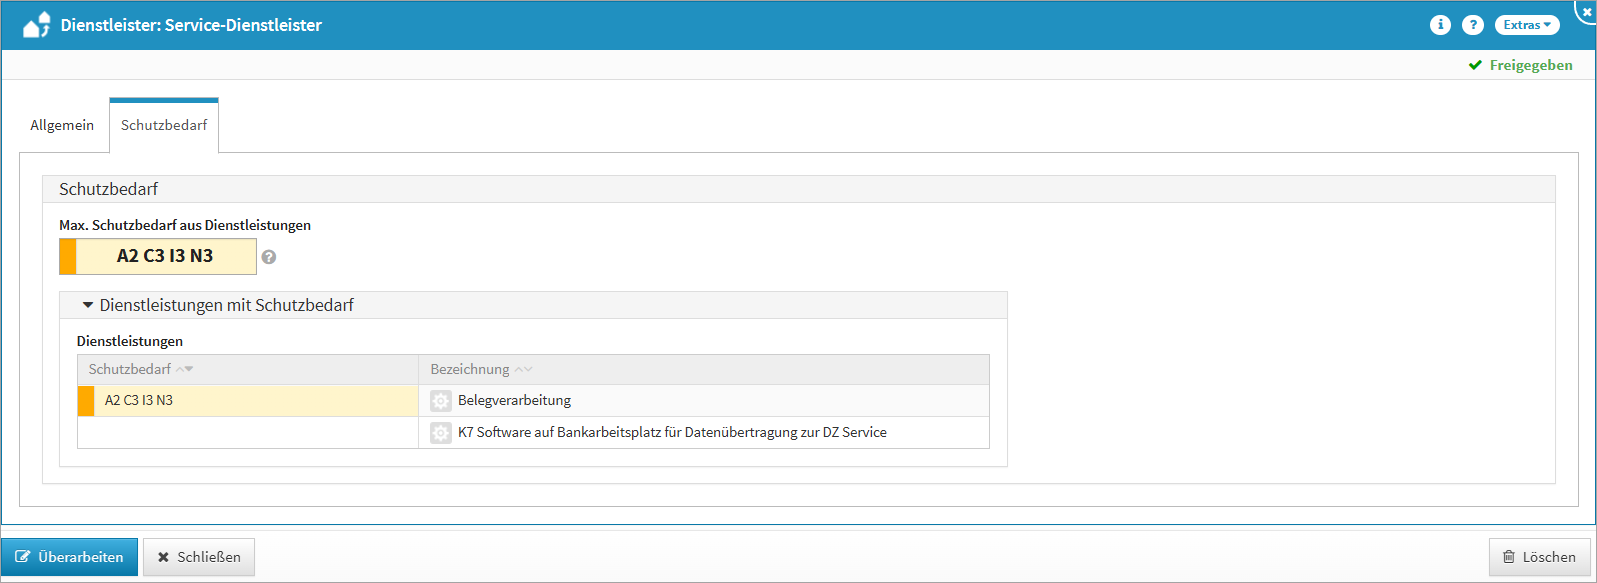Click the Löschen button
1597x583 pixels.
coord(1539,557)
